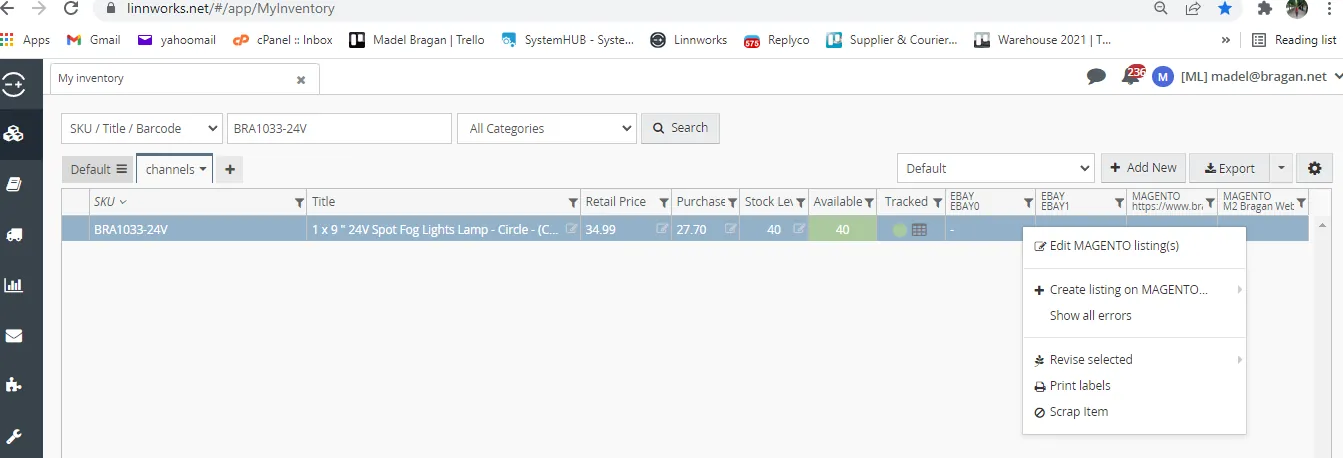This screenshot has width=1343, height=458.
Task: Open the Apps bookmarks shortcut
Action: point(26,40)
